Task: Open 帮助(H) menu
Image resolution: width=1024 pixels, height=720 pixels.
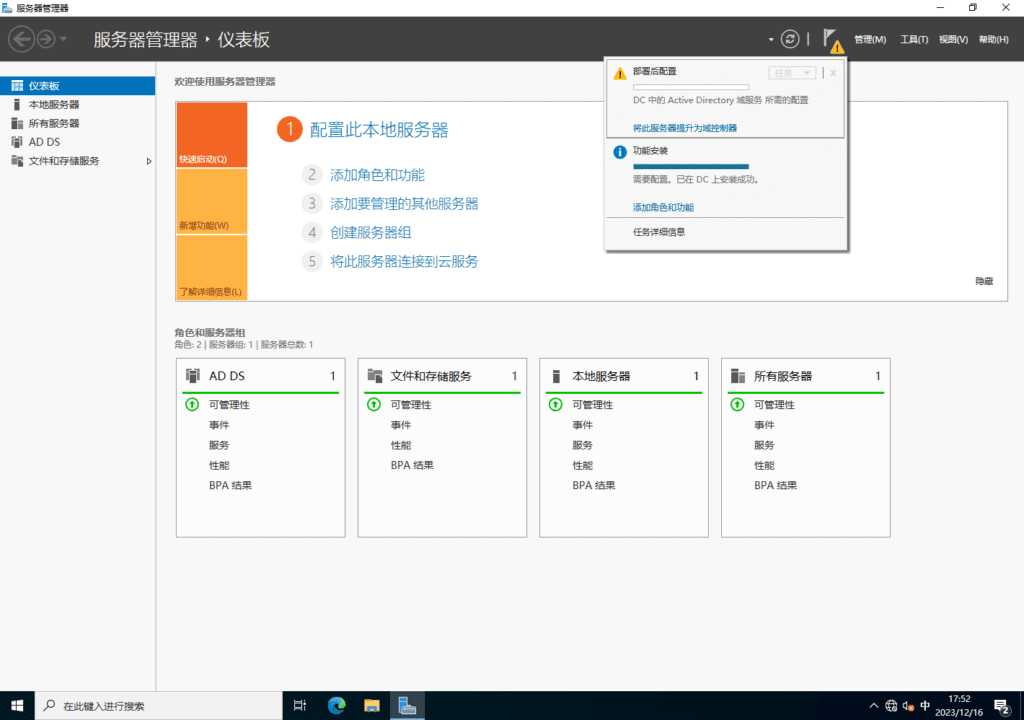Action: 993,40
